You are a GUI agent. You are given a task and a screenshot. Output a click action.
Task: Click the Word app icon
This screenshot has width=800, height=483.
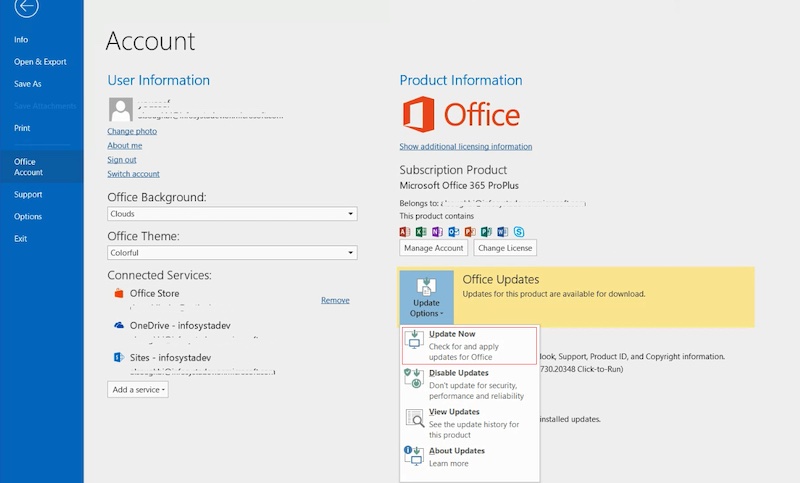tap(503, 232)
